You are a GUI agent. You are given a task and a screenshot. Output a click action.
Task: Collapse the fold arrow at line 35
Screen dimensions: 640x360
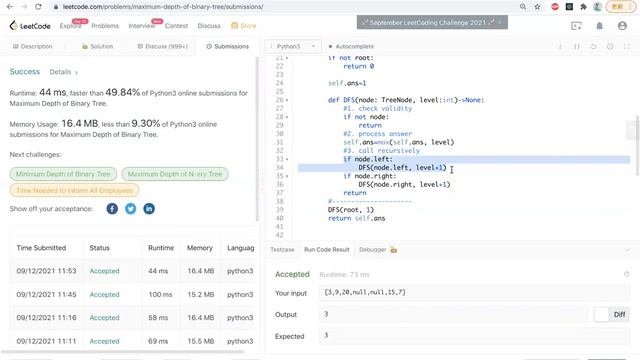click(287, 176)
